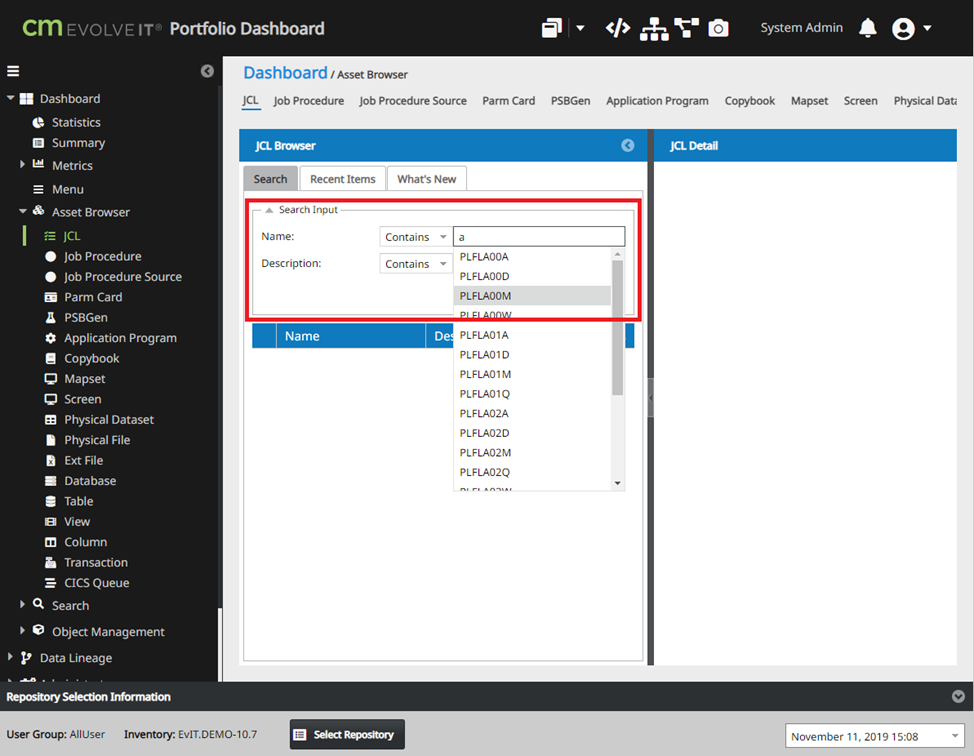Select PLFLA01Q from the suggestion list
Screen dimensions: 974x756
coord(532,394)
